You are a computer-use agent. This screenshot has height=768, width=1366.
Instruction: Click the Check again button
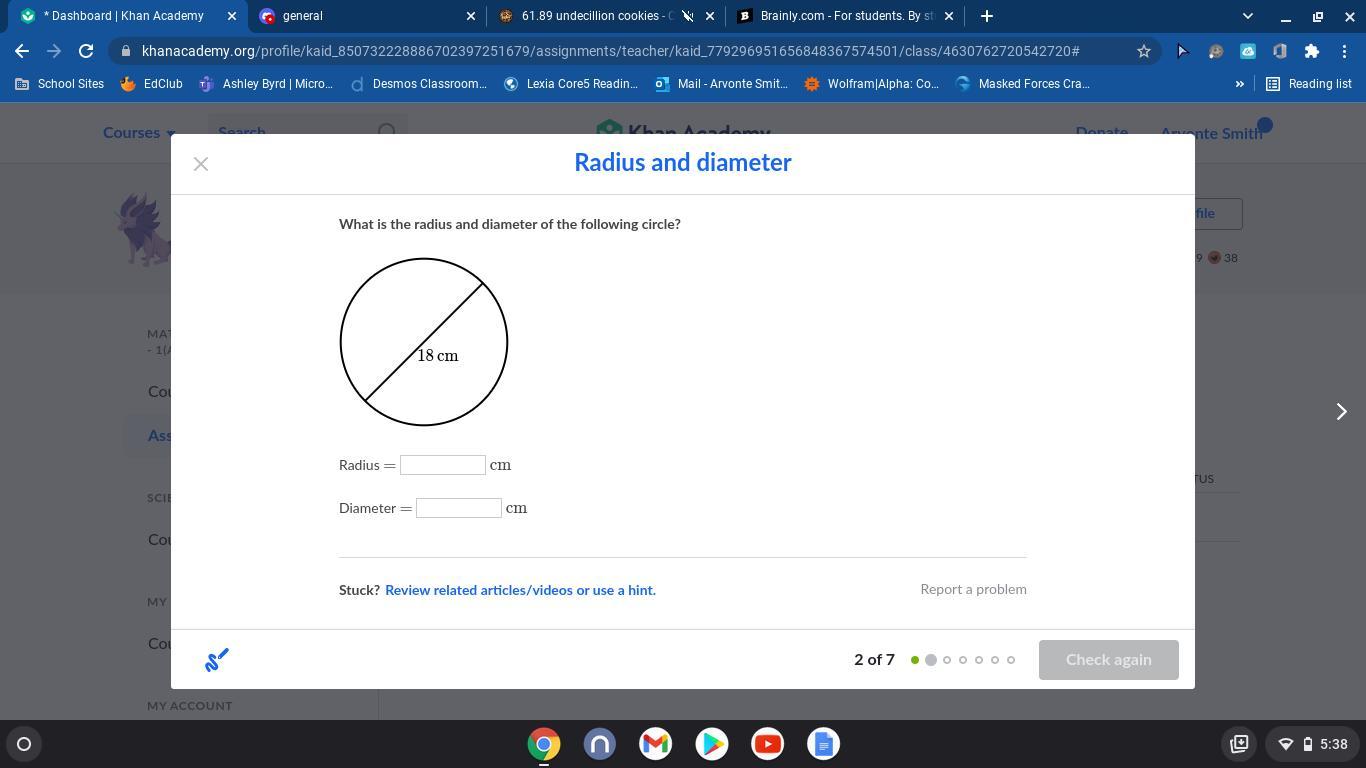tap(1109, 660)
